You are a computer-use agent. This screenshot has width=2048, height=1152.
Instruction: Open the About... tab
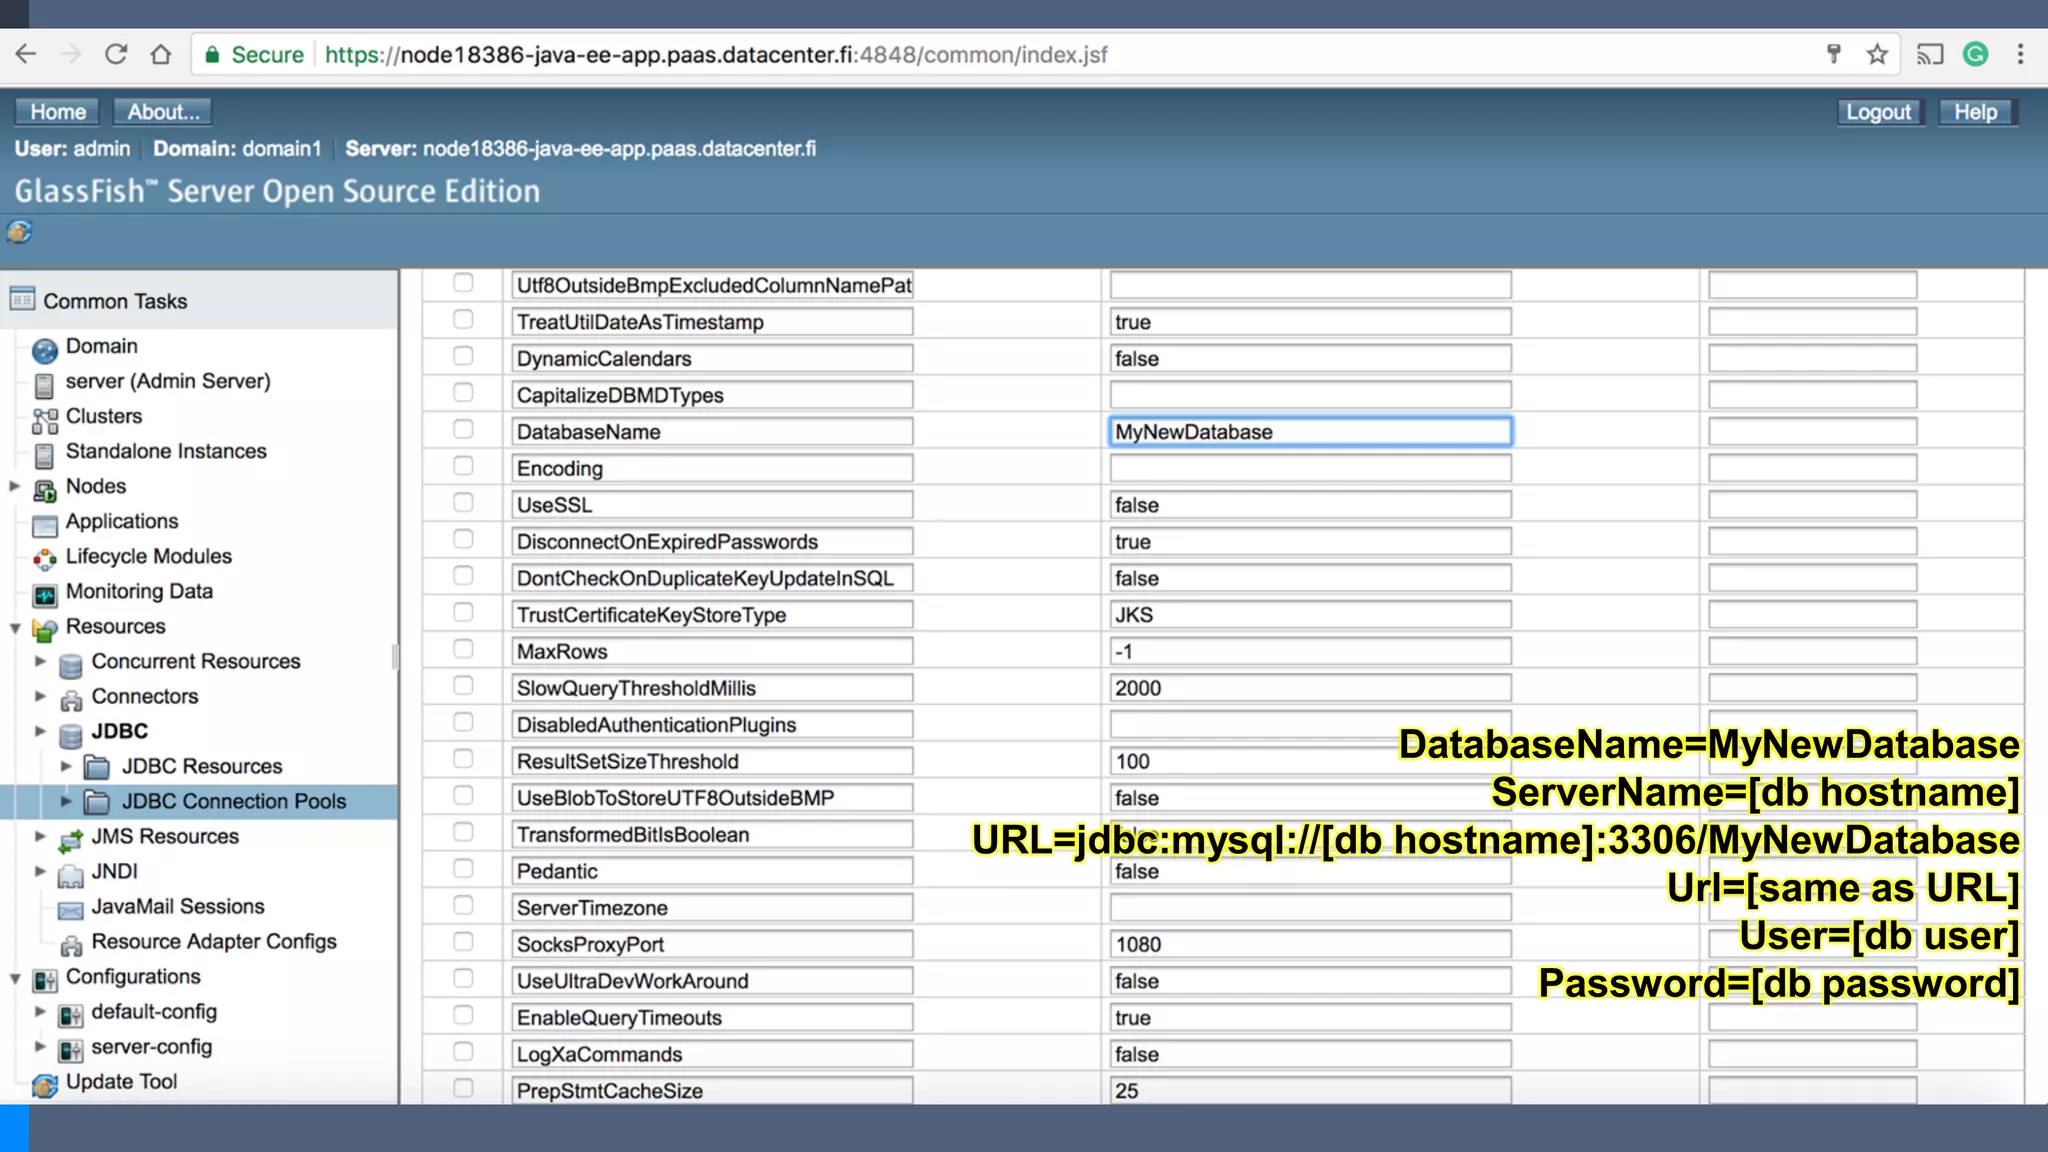(x=163, y=112)
